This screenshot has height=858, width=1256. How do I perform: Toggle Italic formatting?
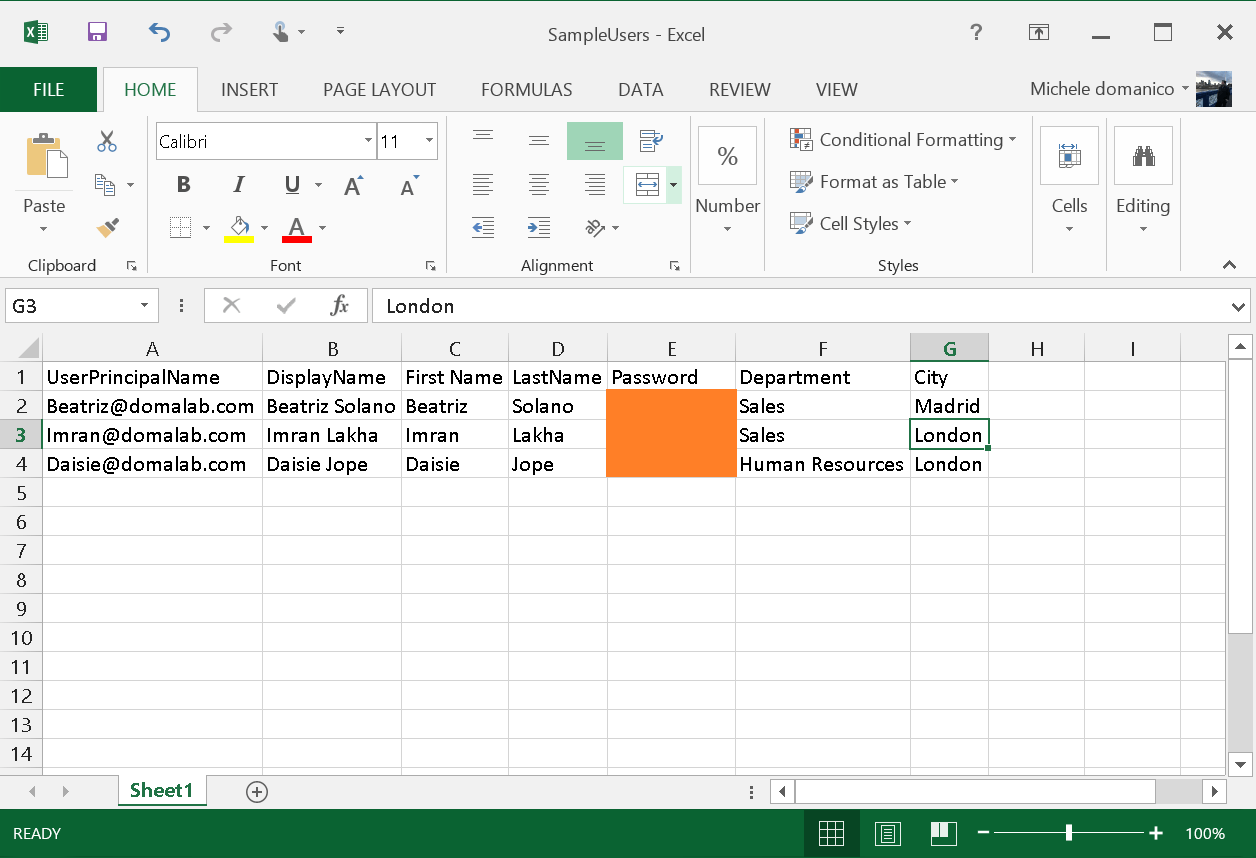coord(238,185)
